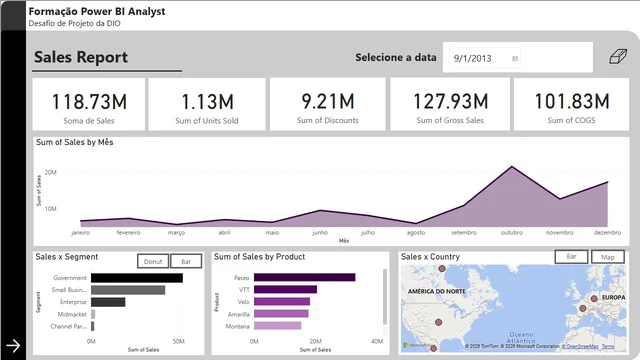640x360 pixels.
Task: Click the United States bubble on map
Action: [438, 322]
